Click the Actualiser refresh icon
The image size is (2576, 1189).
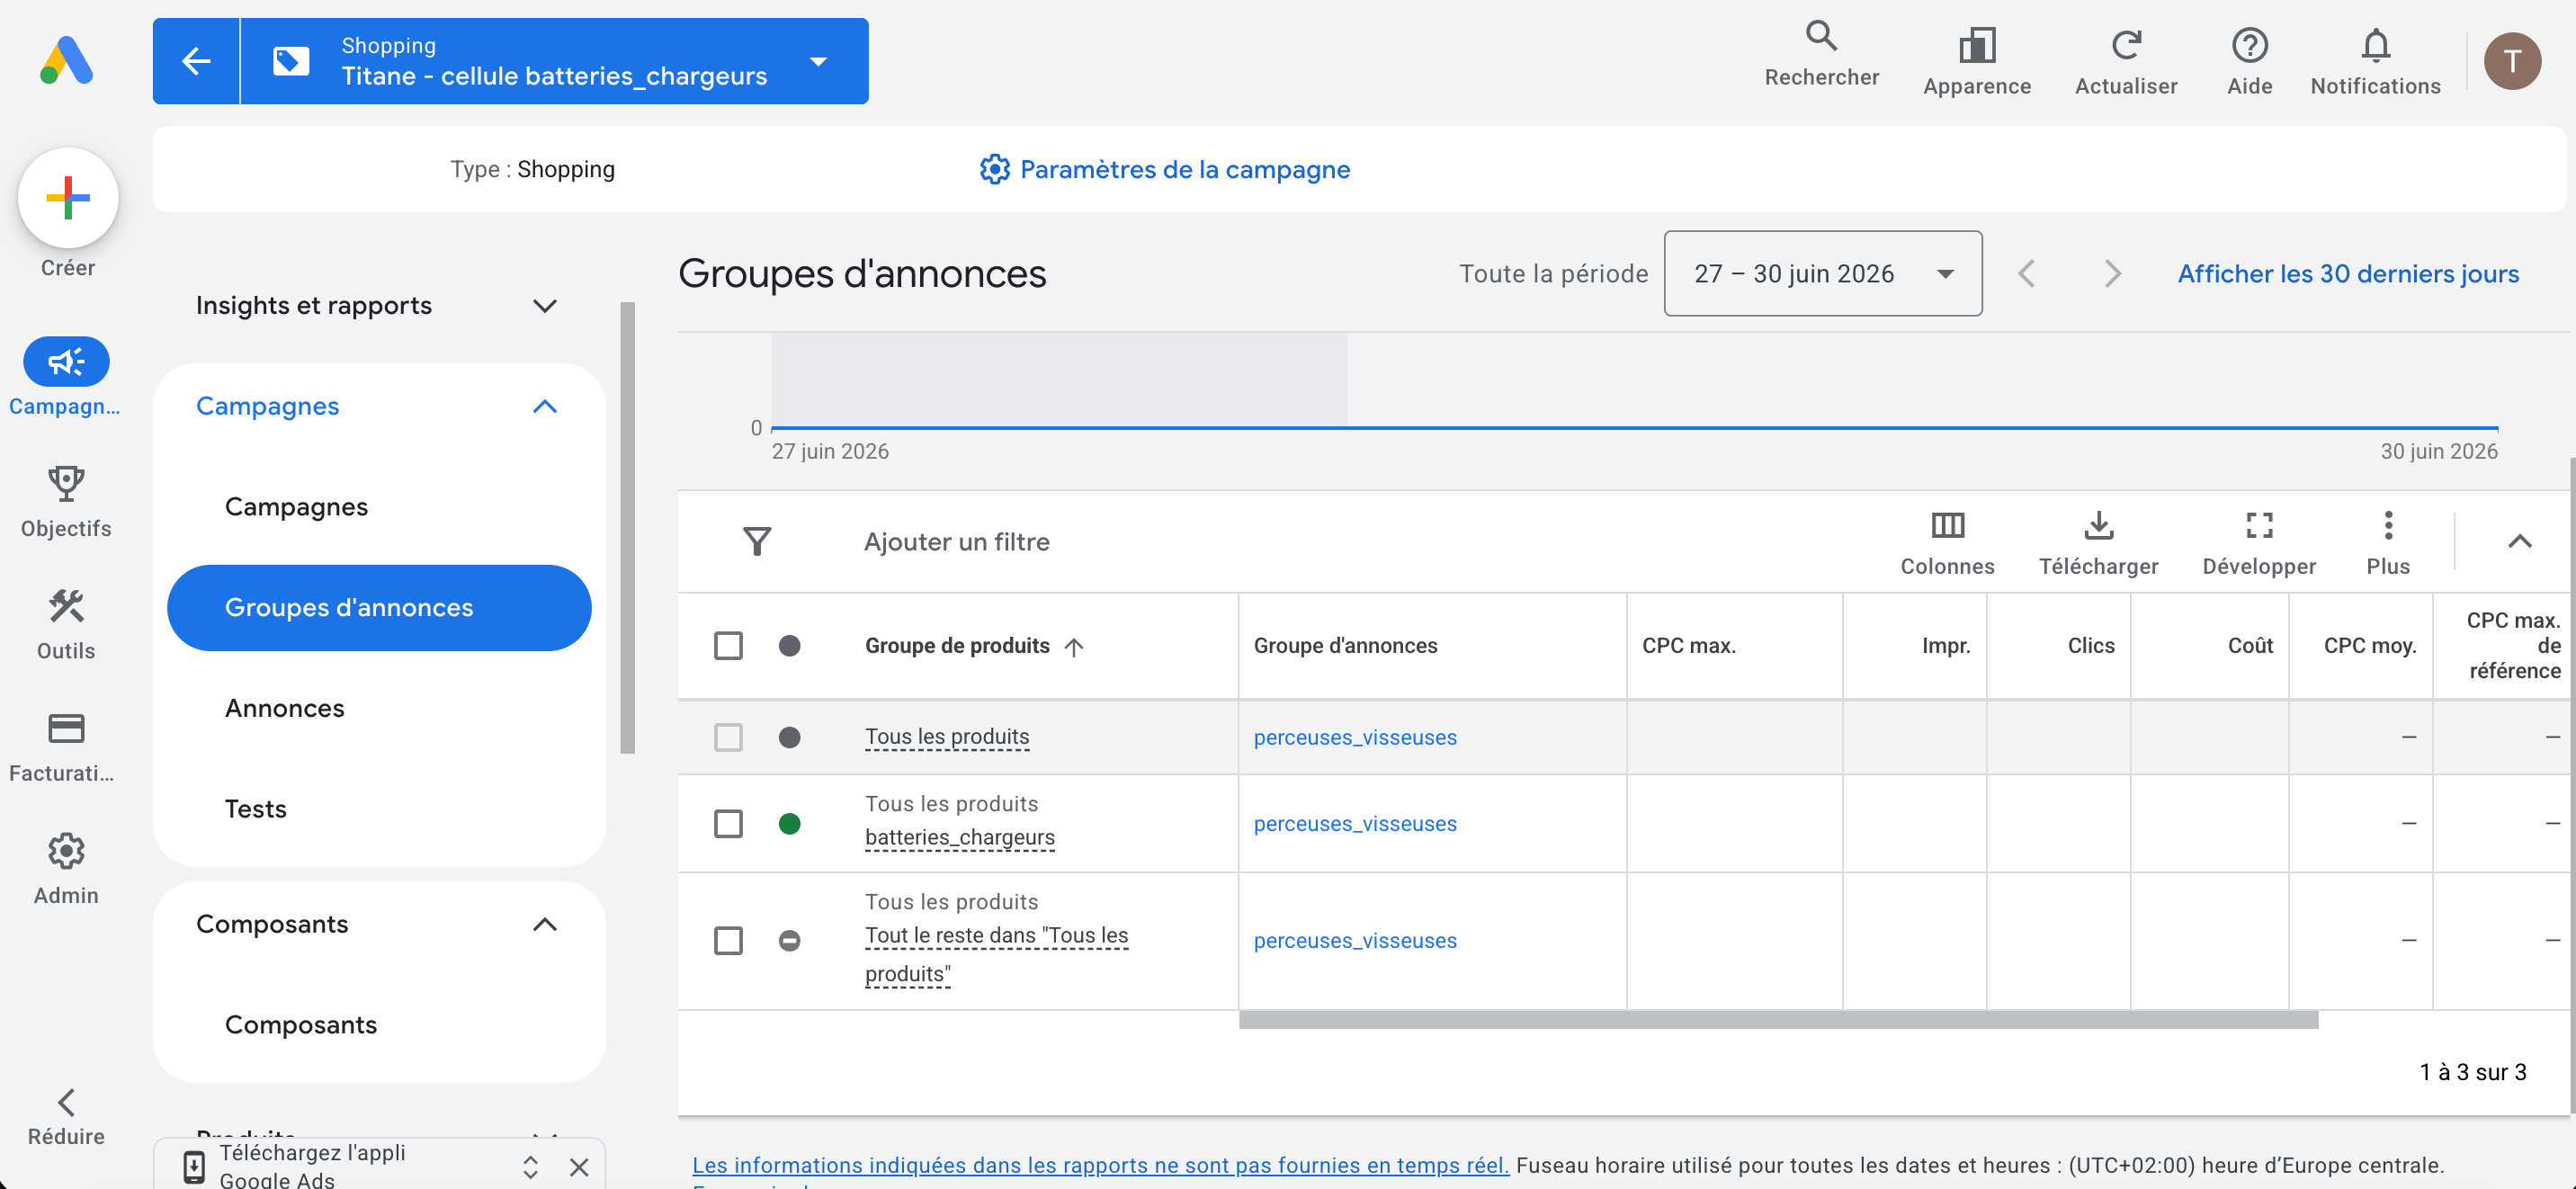pyautogui.click(x=2125, y=45)
